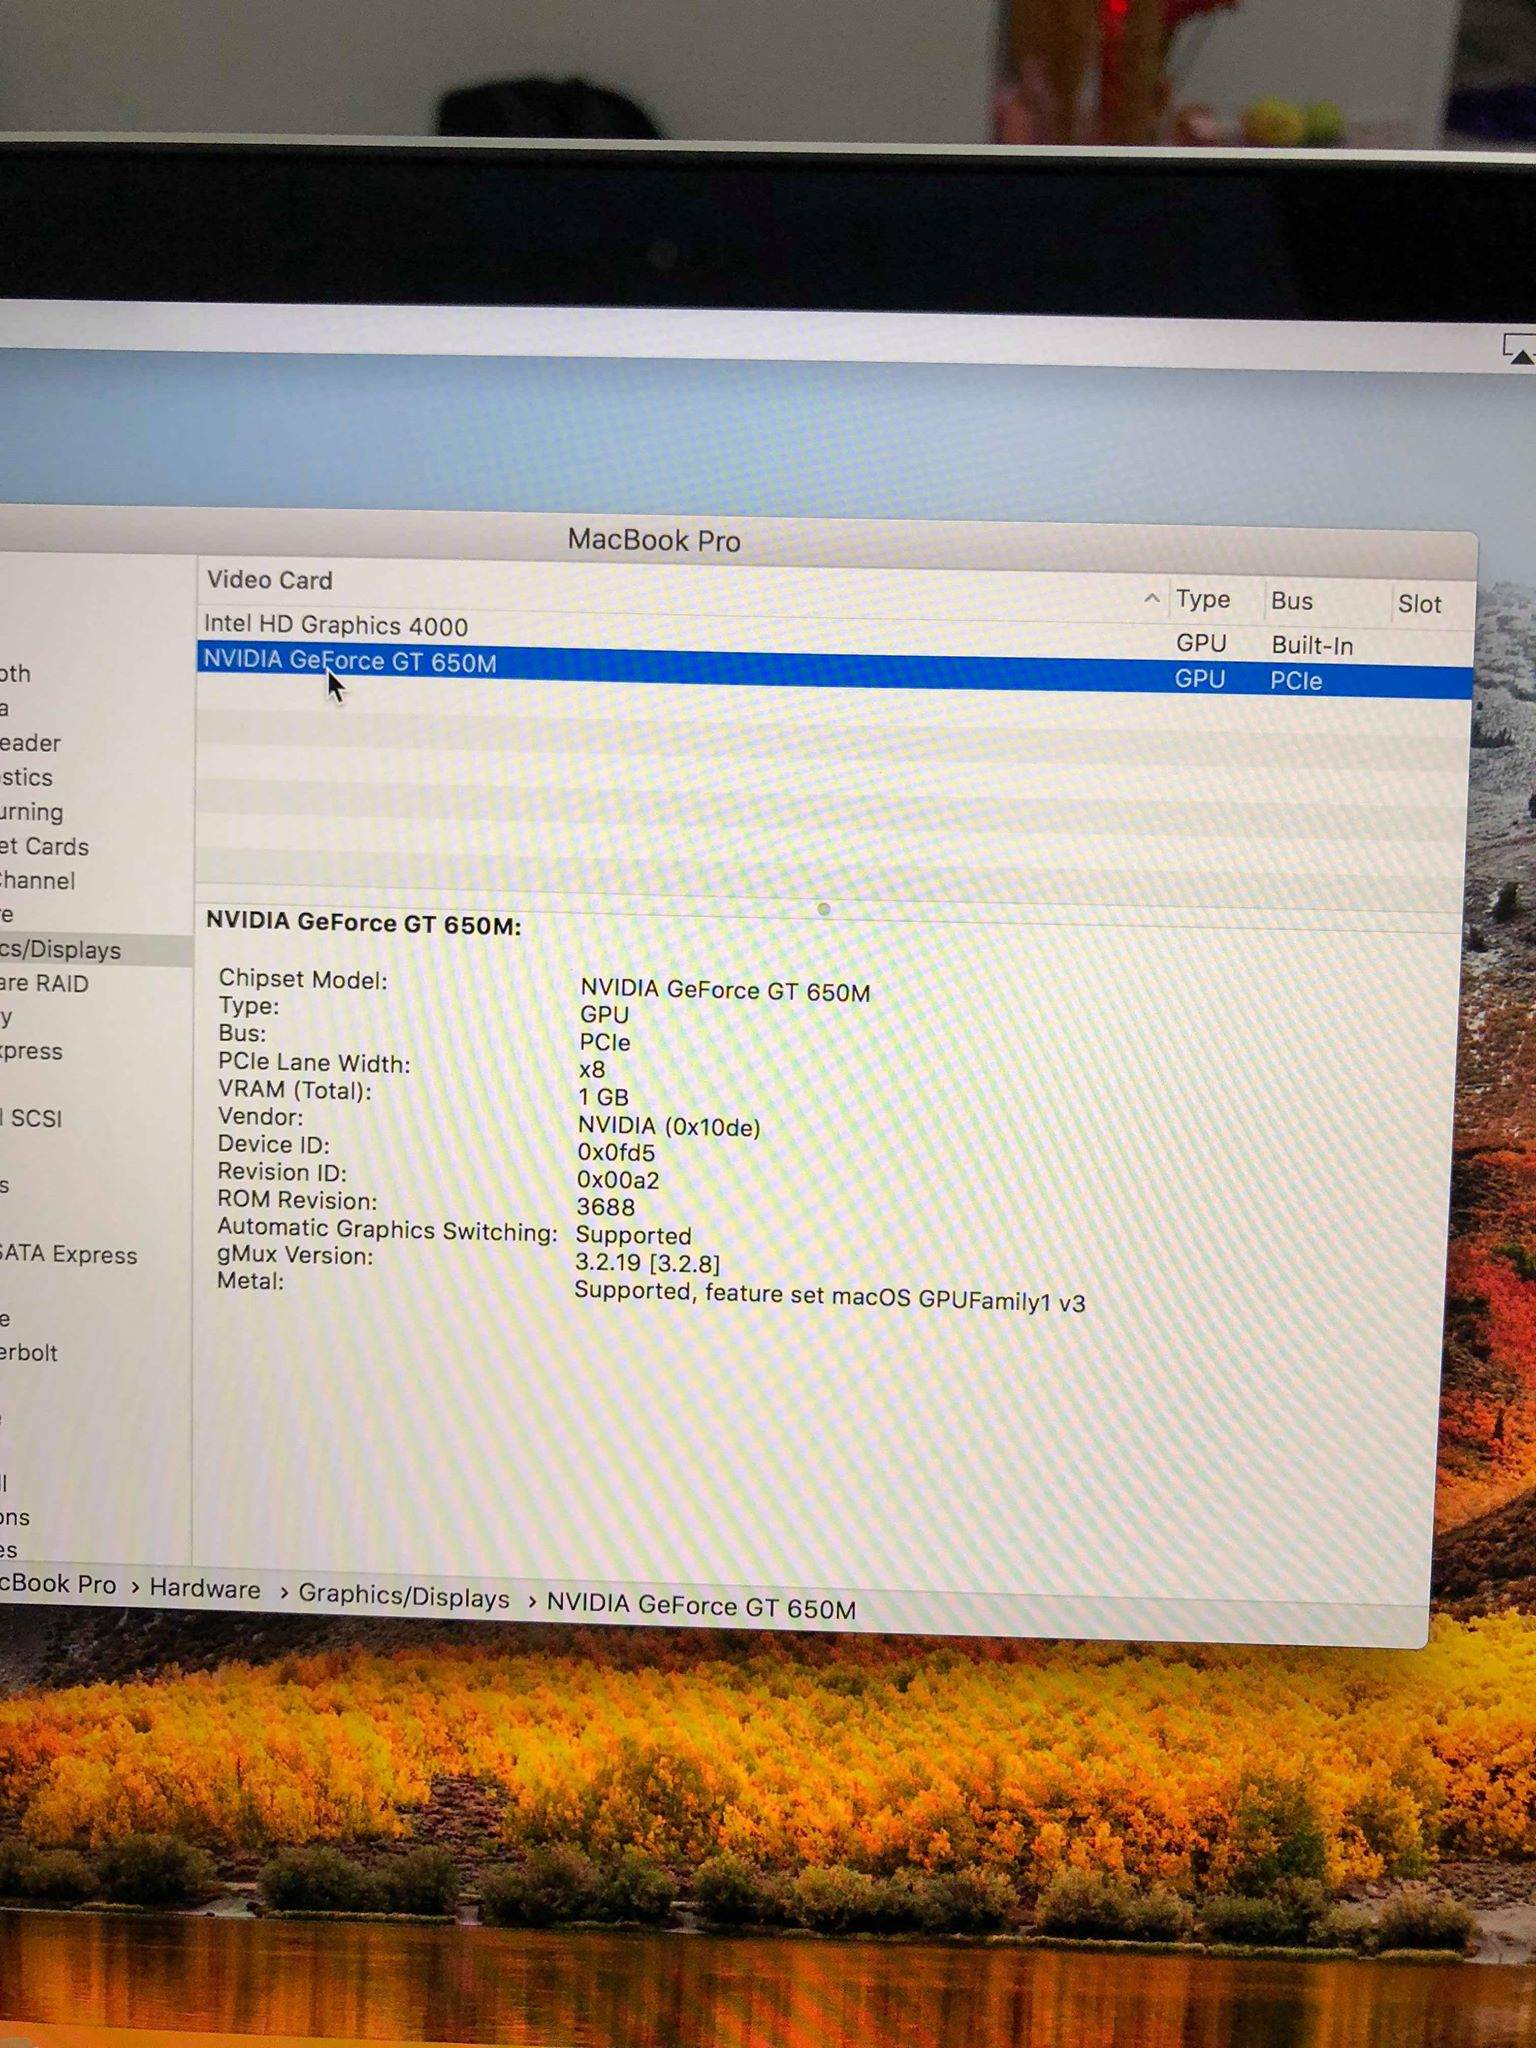Select Disc Burning in the sidebar

(32, 812)
